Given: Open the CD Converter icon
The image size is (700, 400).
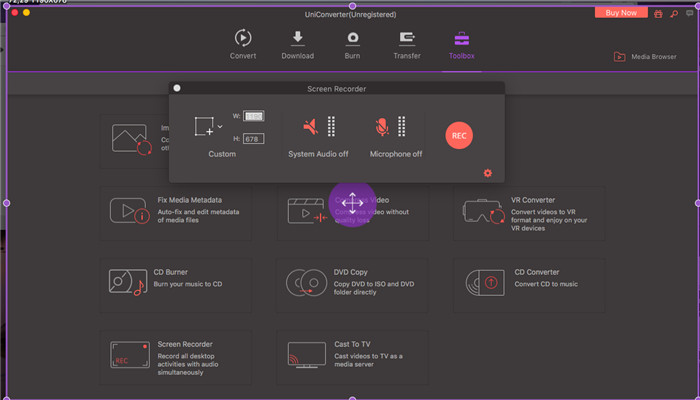Looking at the screenshot, I should tap(485, 283).
